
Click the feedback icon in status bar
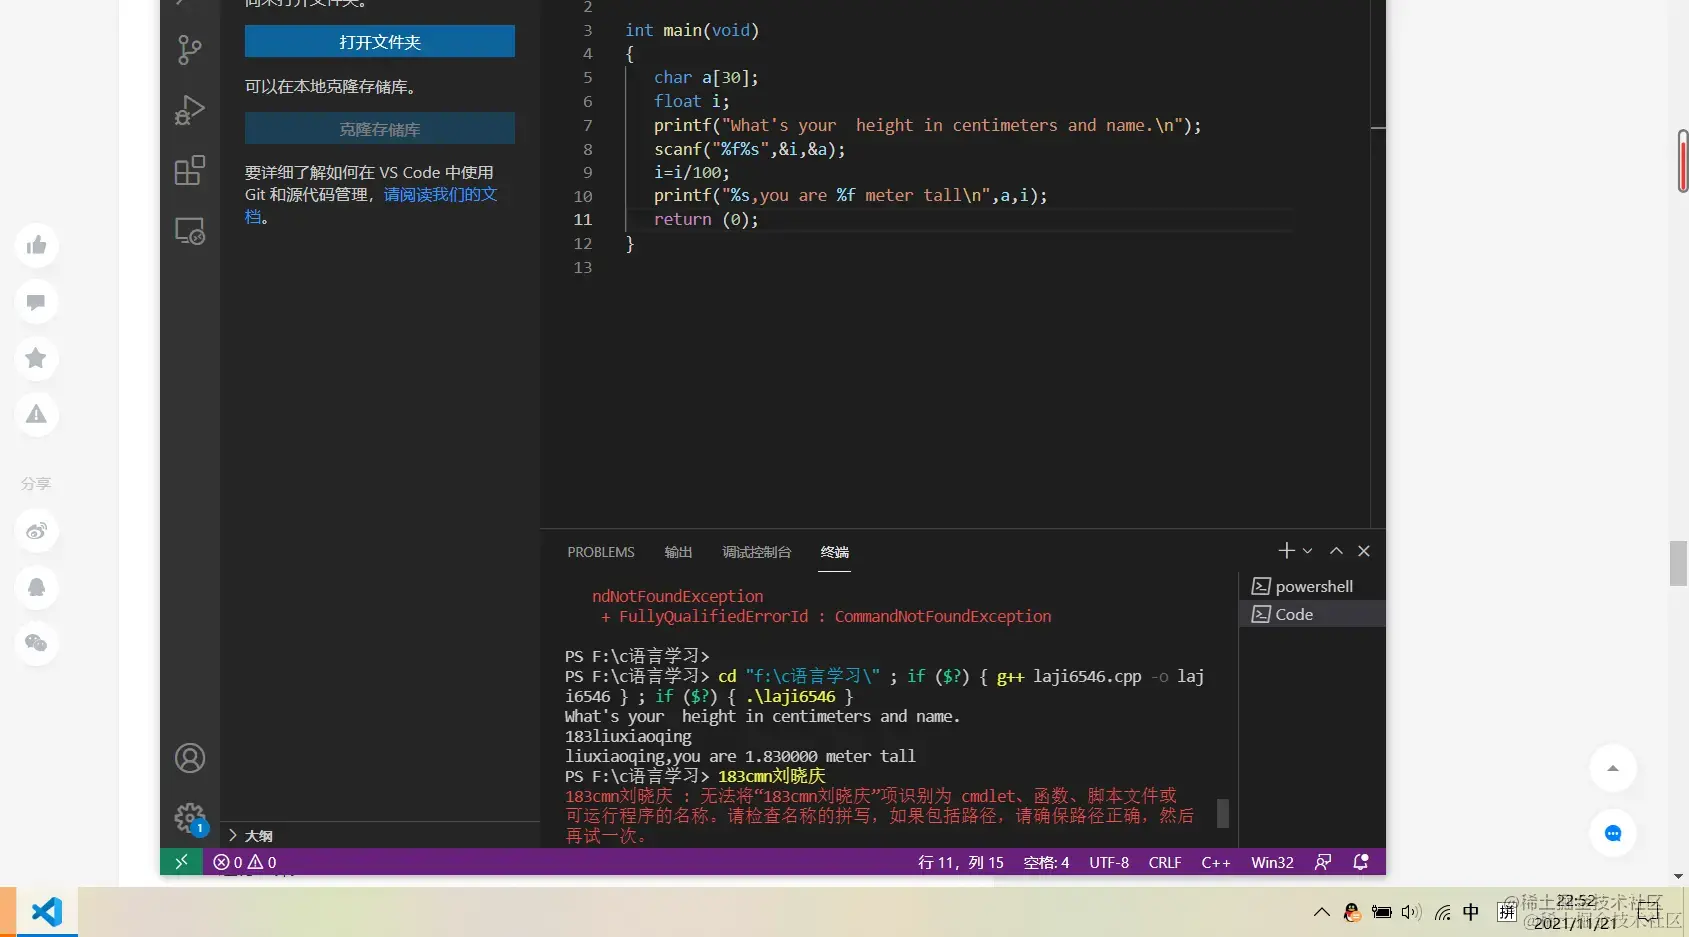click(x=1323, y=862)
